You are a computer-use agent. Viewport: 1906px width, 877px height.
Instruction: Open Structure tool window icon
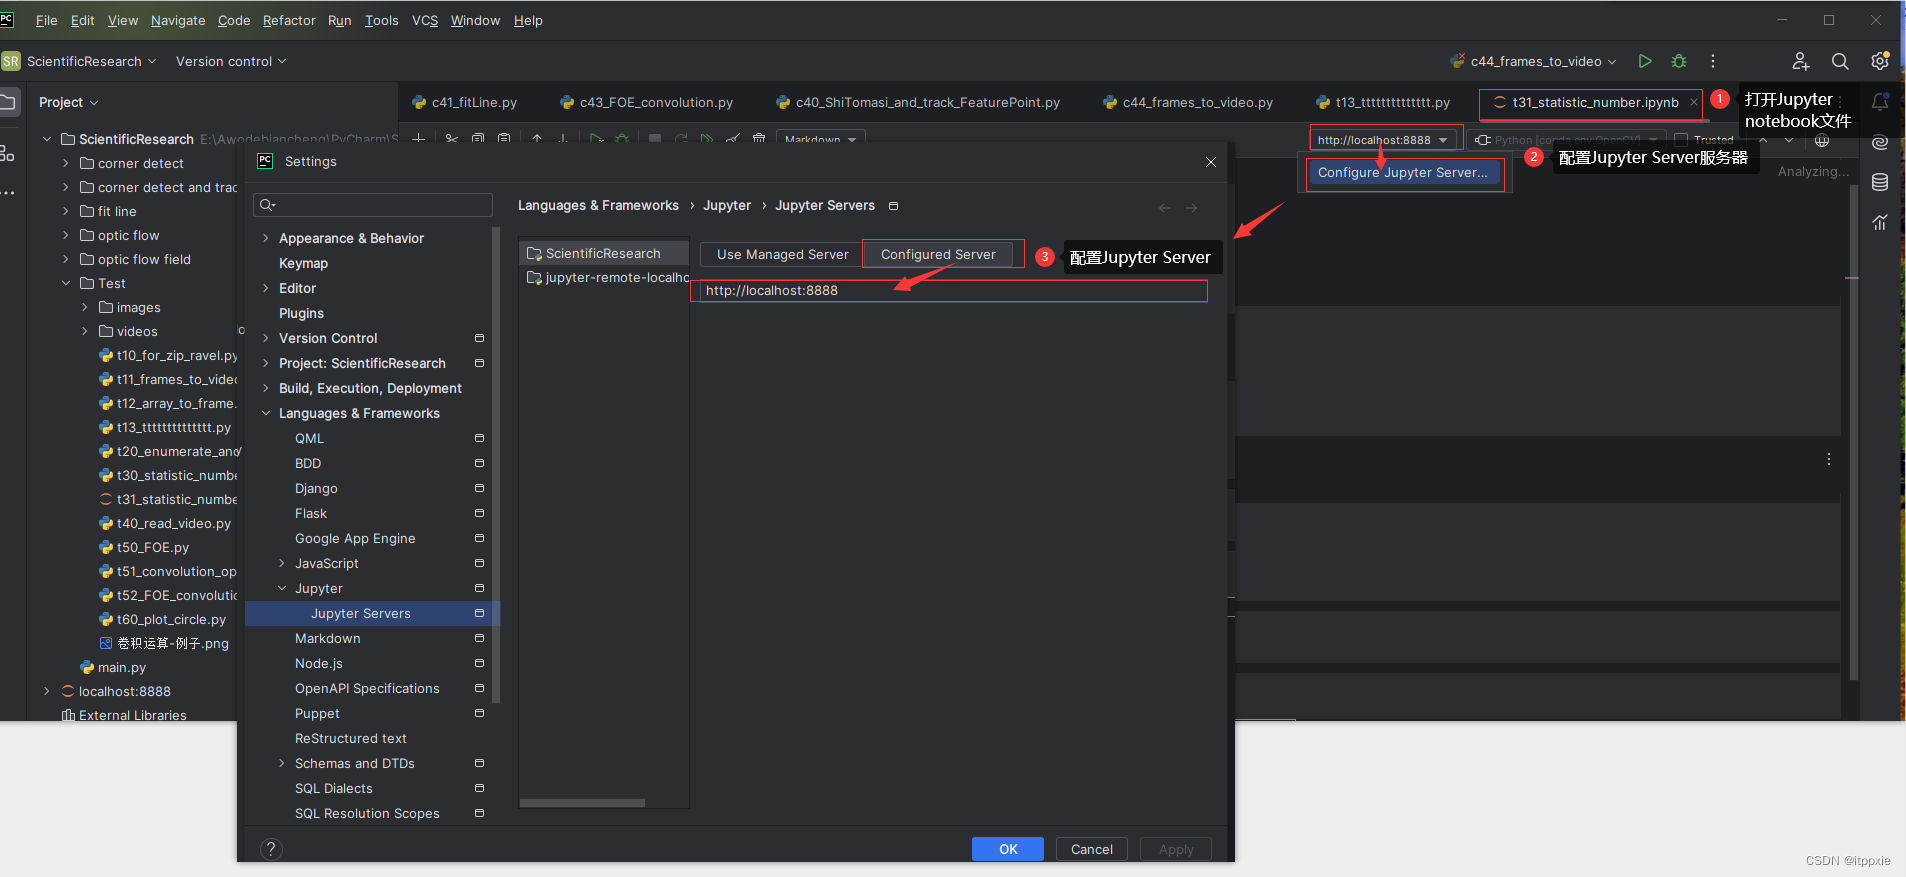click(x=8, y=153)
